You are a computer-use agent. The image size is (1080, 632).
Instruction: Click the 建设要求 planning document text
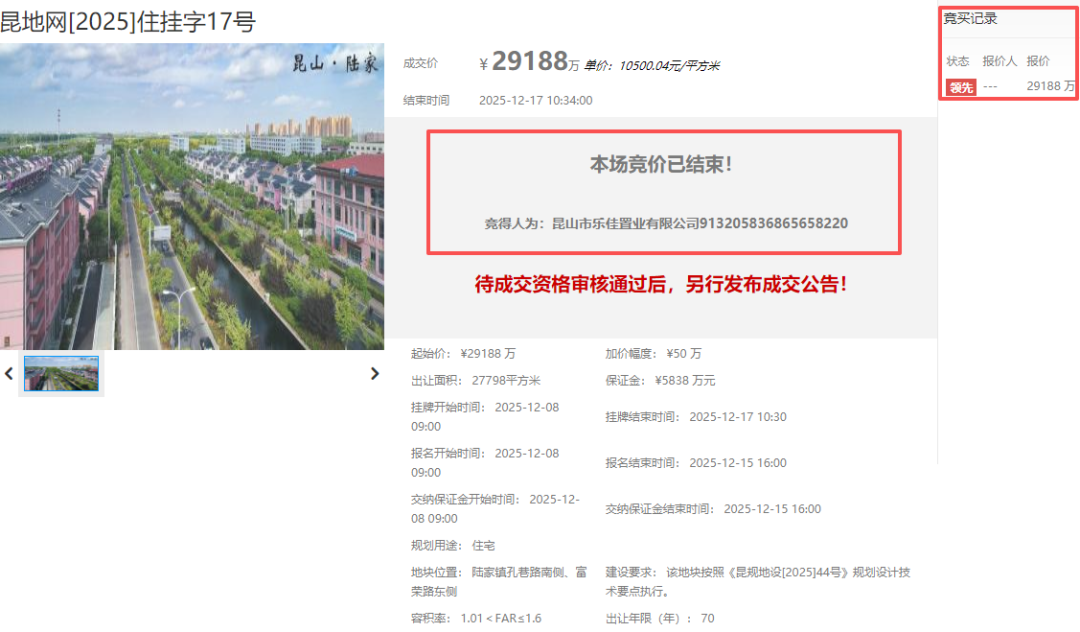point(758,581)
